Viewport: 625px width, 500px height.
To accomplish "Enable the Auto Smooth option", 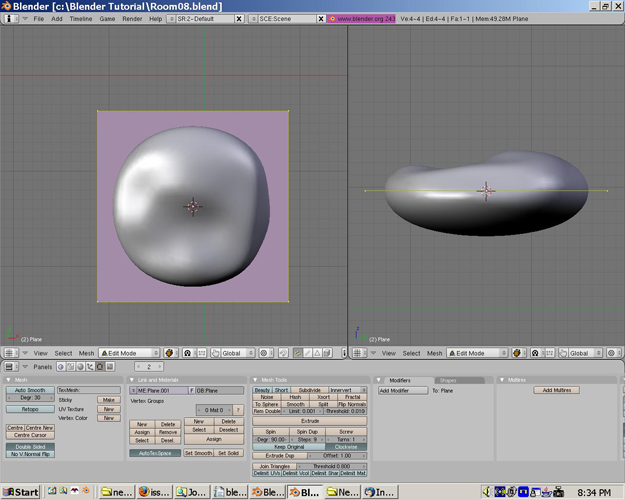I will 30,390.
